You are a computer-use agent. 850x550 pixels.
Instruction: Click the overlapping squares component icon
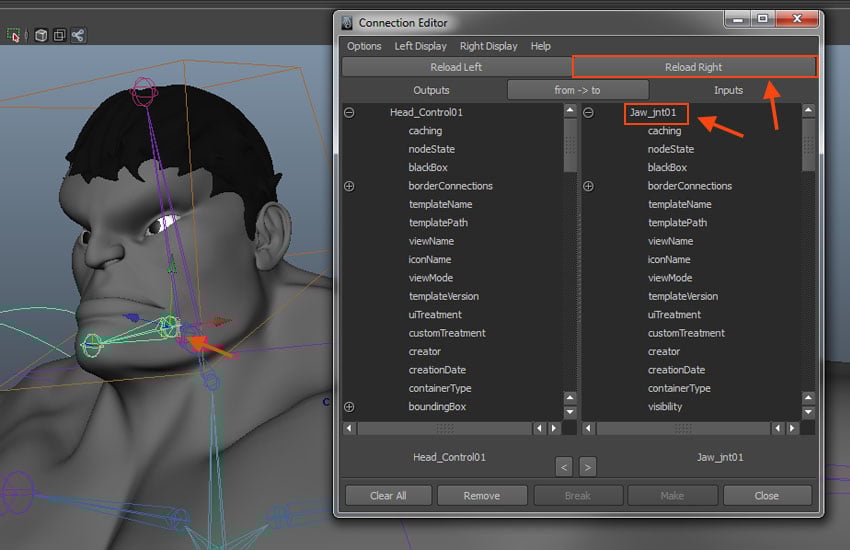point(59,35)
